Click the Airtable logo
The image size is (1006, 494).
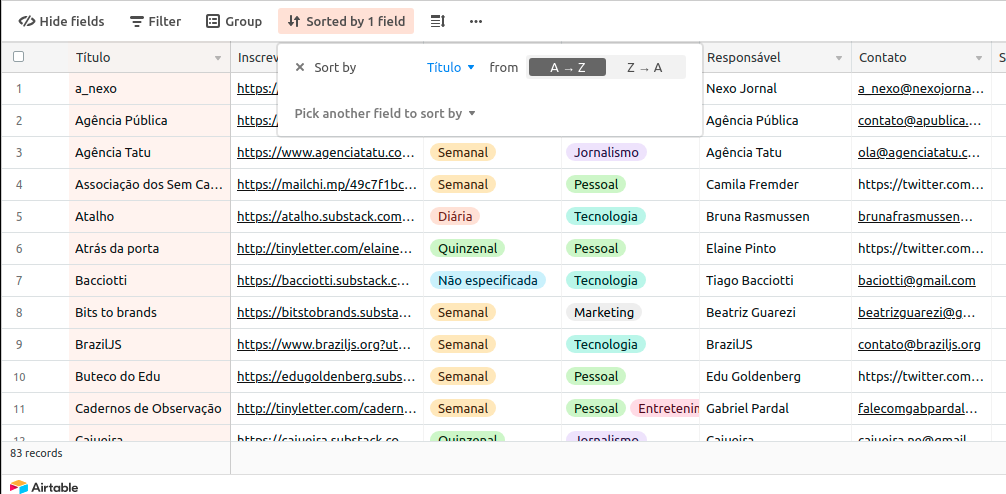coord(44,487)
